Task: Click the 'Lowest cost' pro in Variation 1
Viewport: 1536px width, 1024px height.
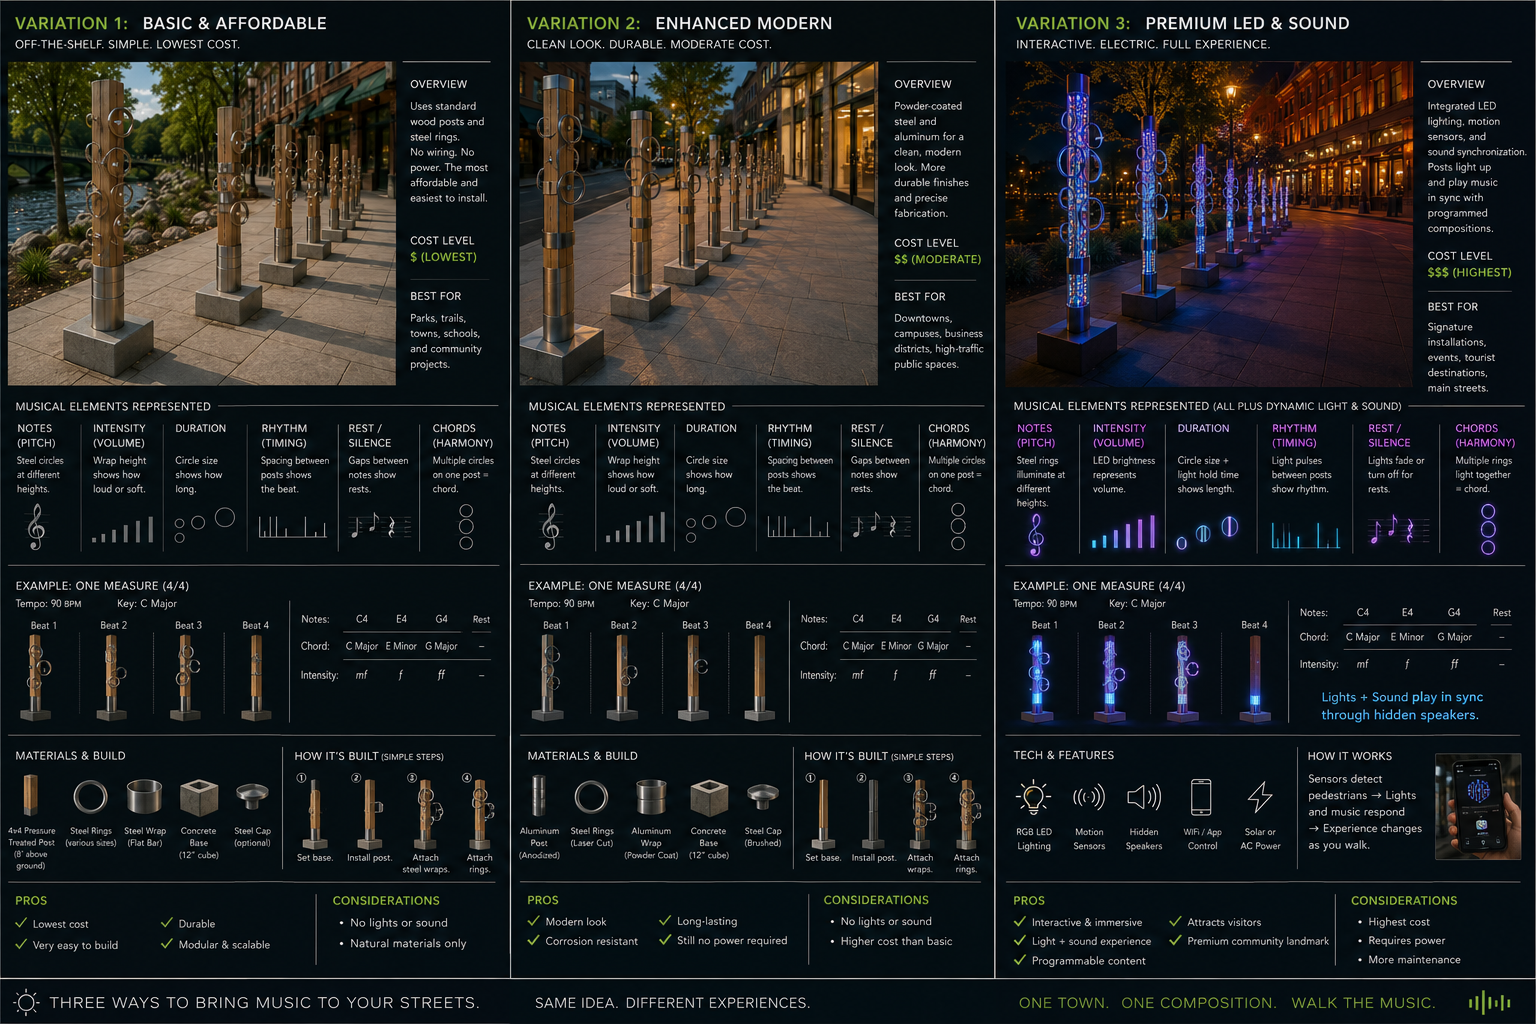Action: pos(60,924)
